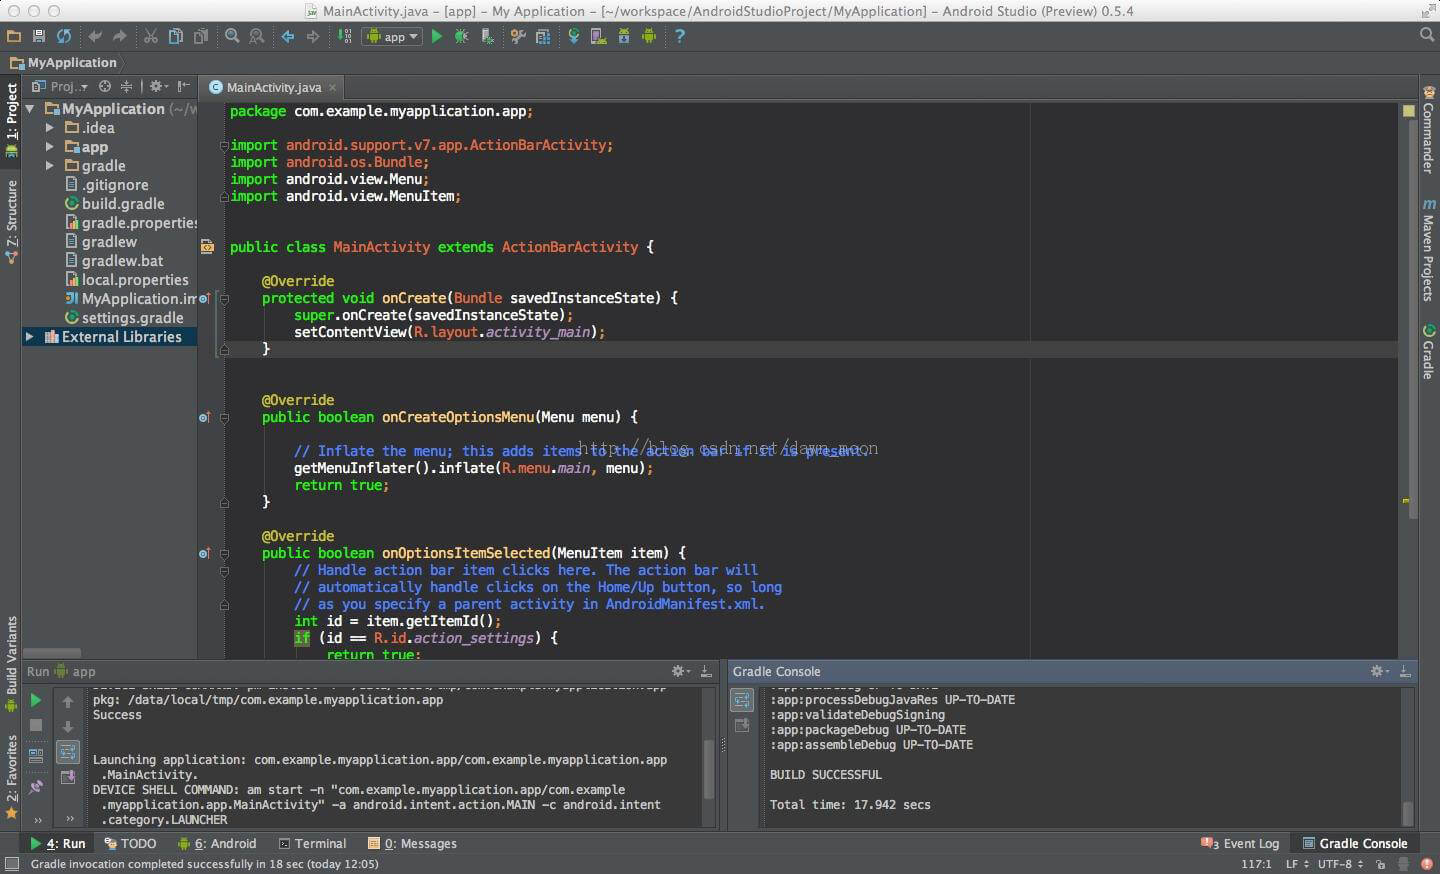Click the Paste toolbar icon

(x=201, y=36)
